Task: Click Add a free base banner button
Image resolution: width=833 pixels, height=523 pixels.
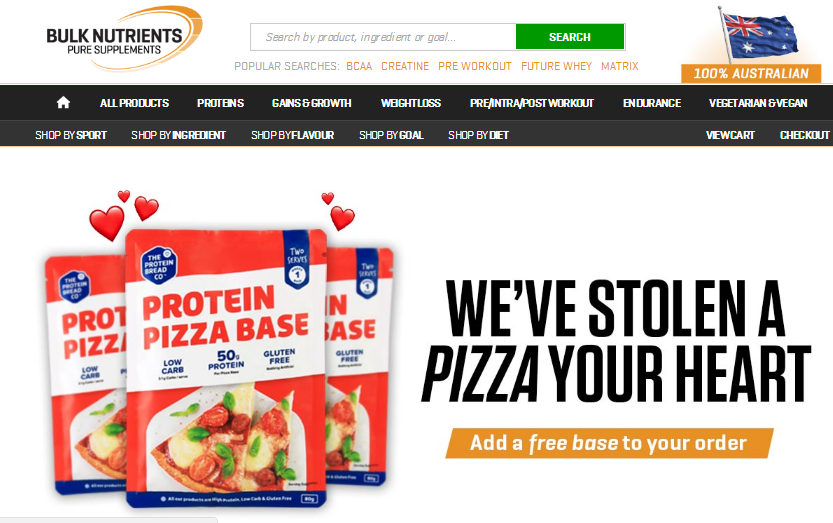Action: 609,443
